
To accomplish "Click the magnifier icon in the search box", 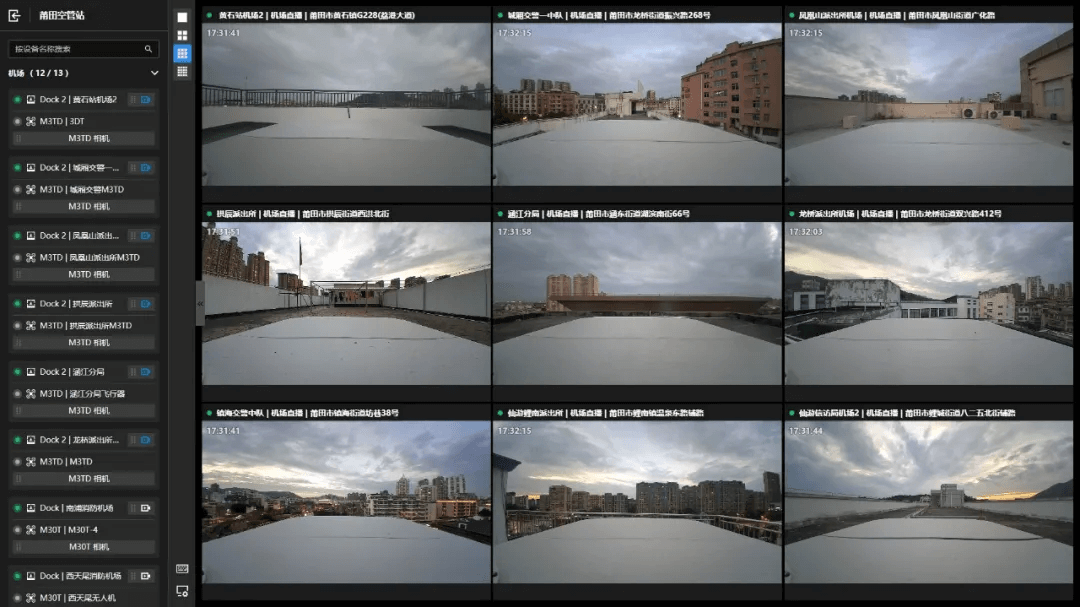I will pos(148,49).
